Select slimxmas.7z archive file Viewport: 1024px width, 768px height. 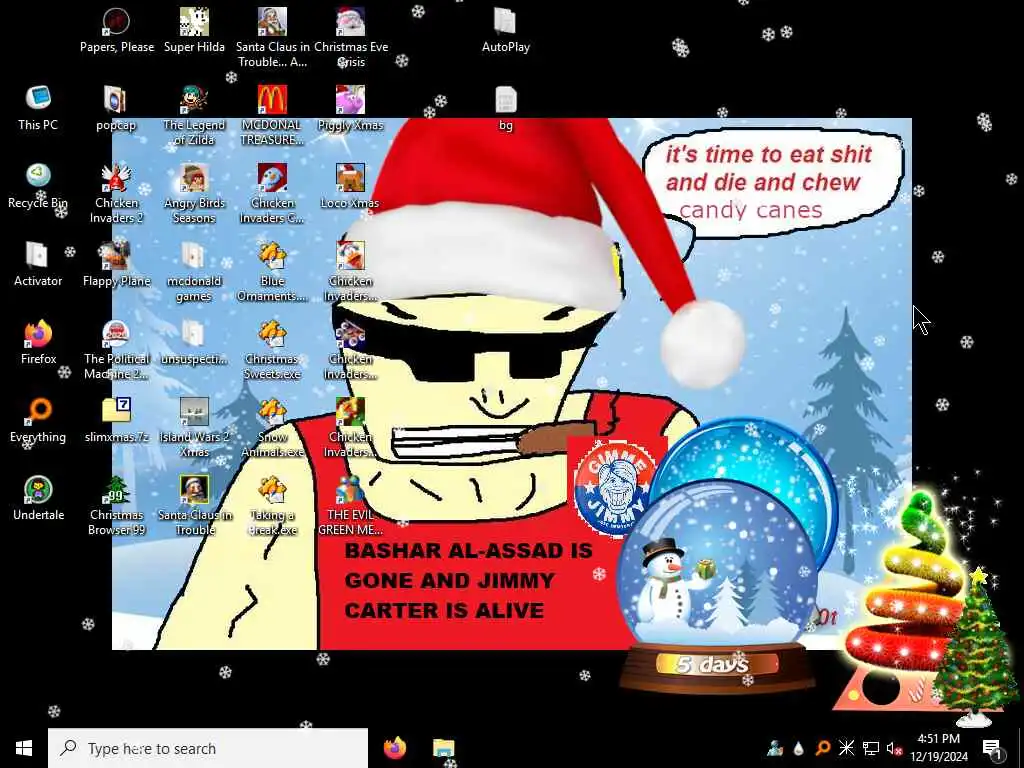pyautogui.click(x=116, y=420)
